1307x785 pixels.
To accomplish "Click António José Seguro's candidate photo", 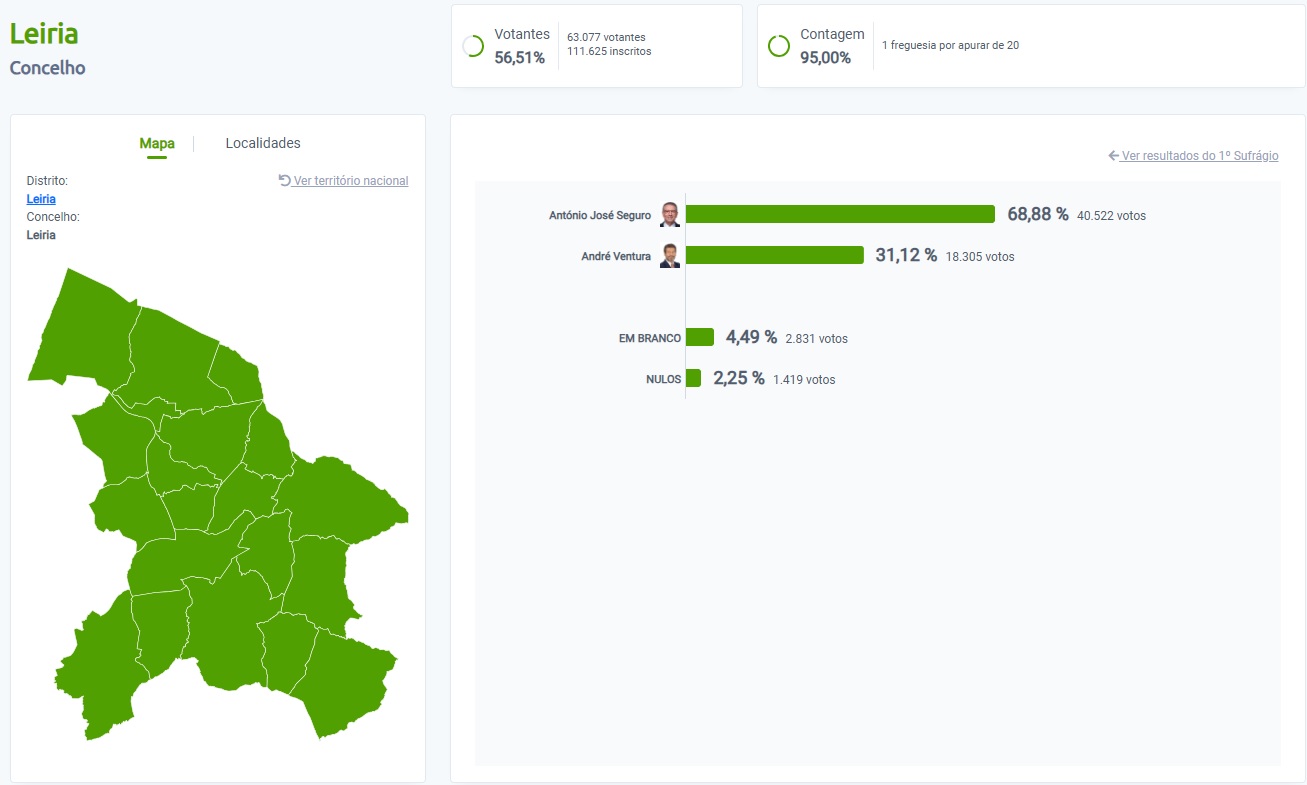I will 670,215.
